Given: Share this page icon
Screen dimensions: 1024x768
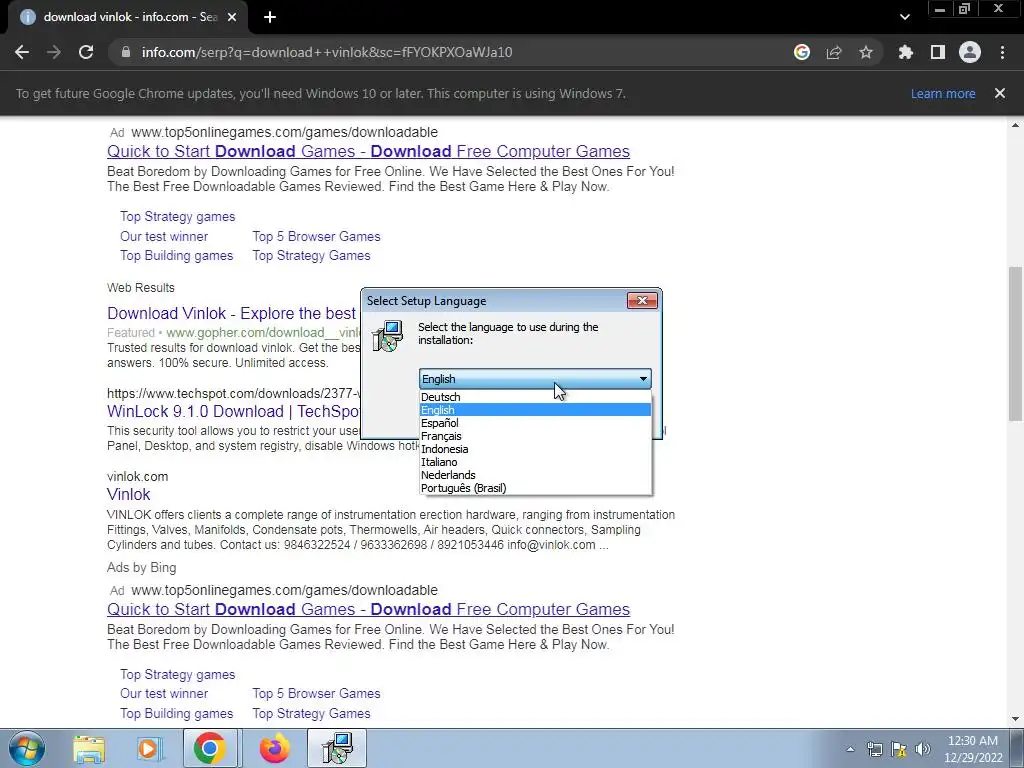Looking at the screenshot, I should [834, 52].
